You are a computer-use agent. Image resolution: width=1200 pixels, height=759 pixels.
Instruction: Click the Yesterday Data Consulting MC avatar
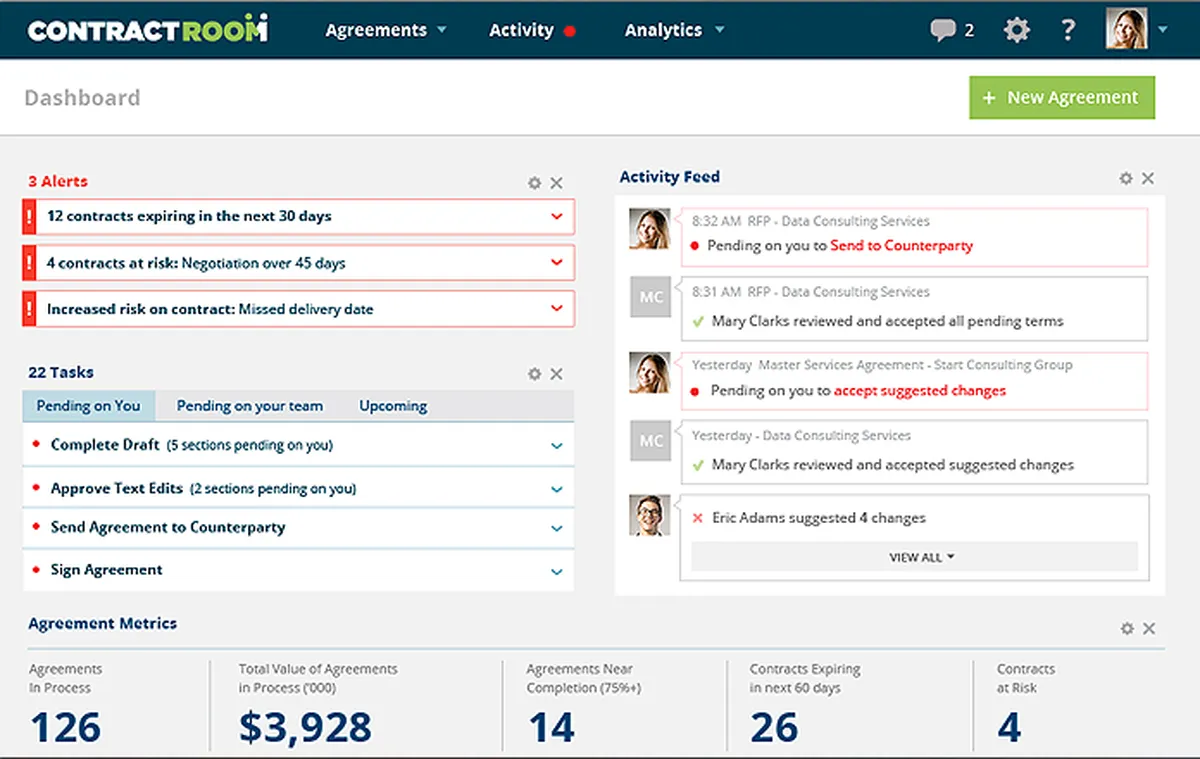click(x=651, y=441)
